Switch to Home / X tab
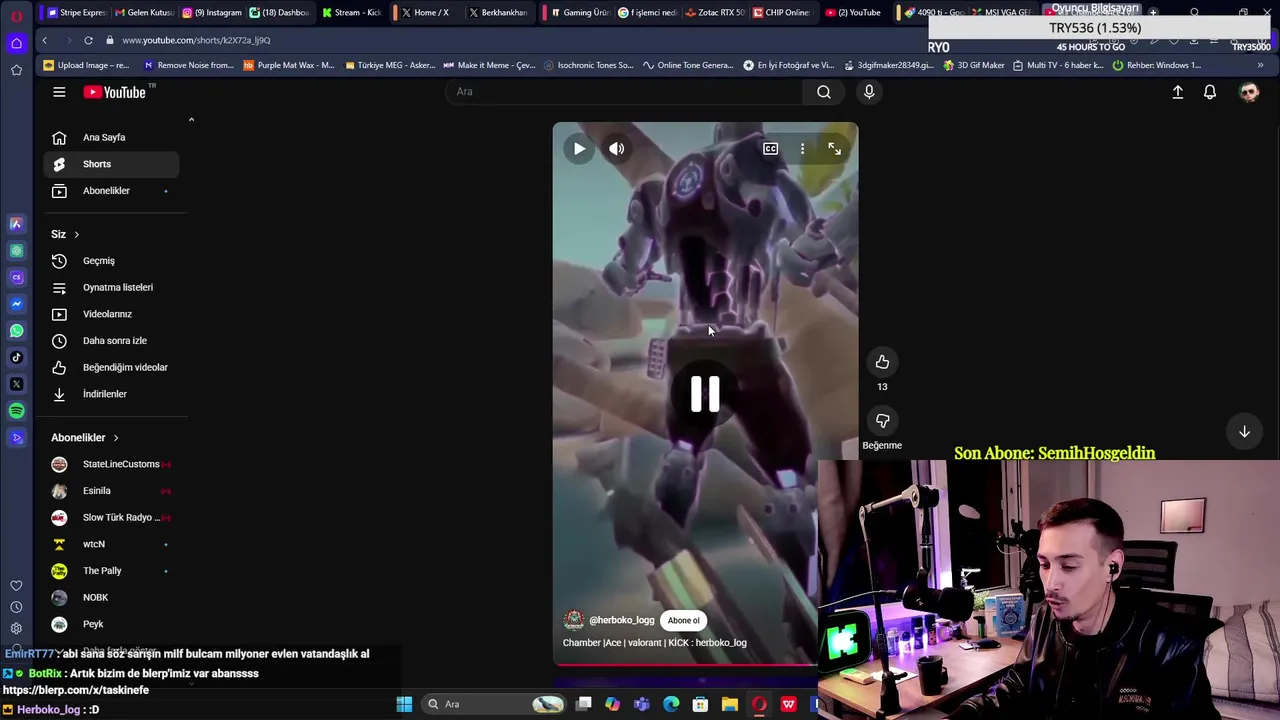Image resolution: width=1280 pixels, height=720 pixels. (425, 13)
